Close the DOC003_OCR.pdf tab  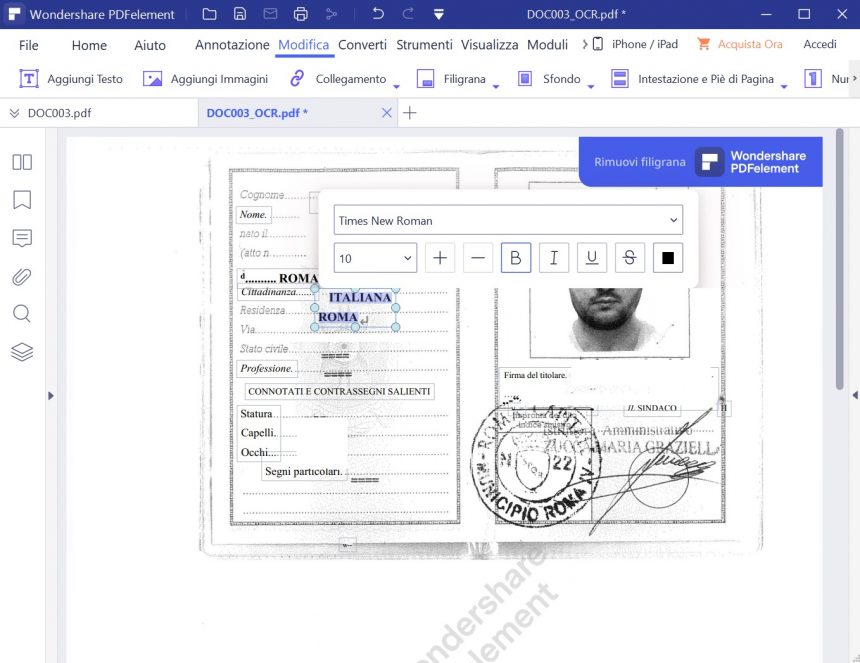(x=387, y=112)
